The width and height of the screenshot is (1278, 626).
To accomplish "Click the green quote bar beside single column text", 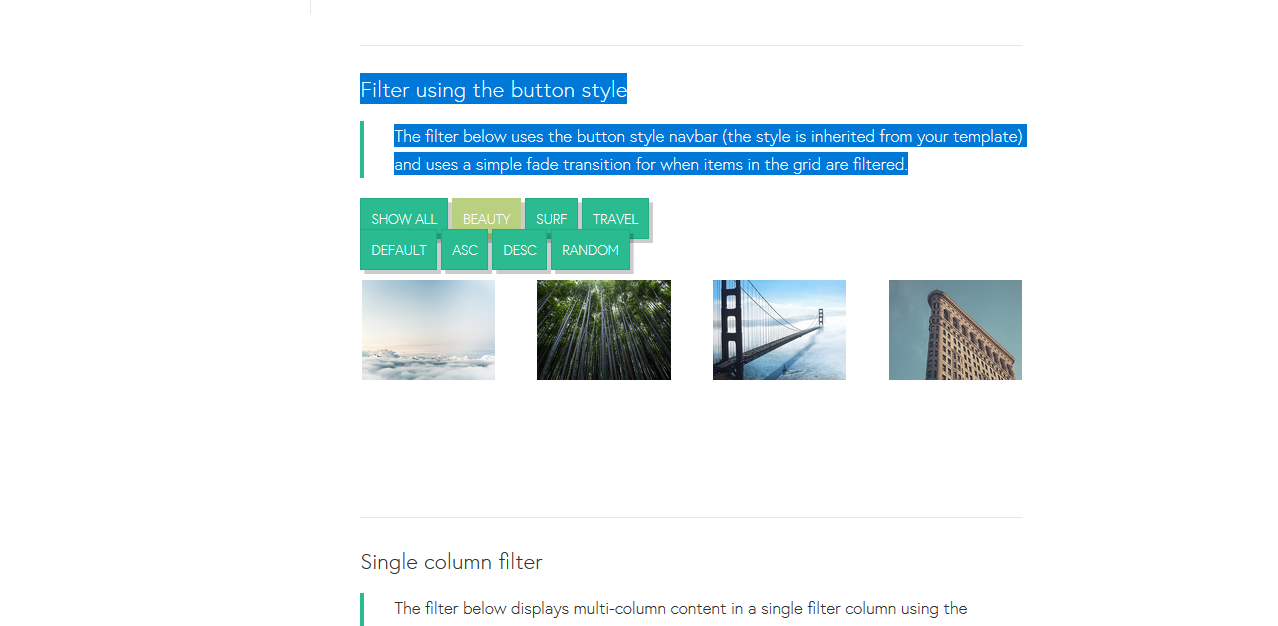I will pyautogui.click(x=362, y=609).
